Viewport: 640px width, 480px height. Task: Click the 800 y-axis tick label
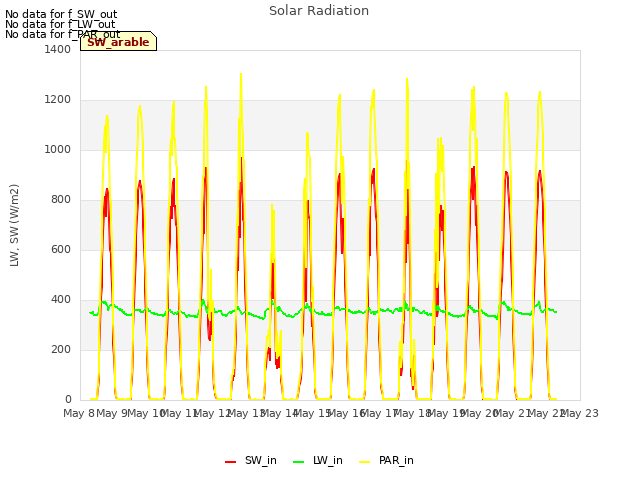click(x=61, y=200)
